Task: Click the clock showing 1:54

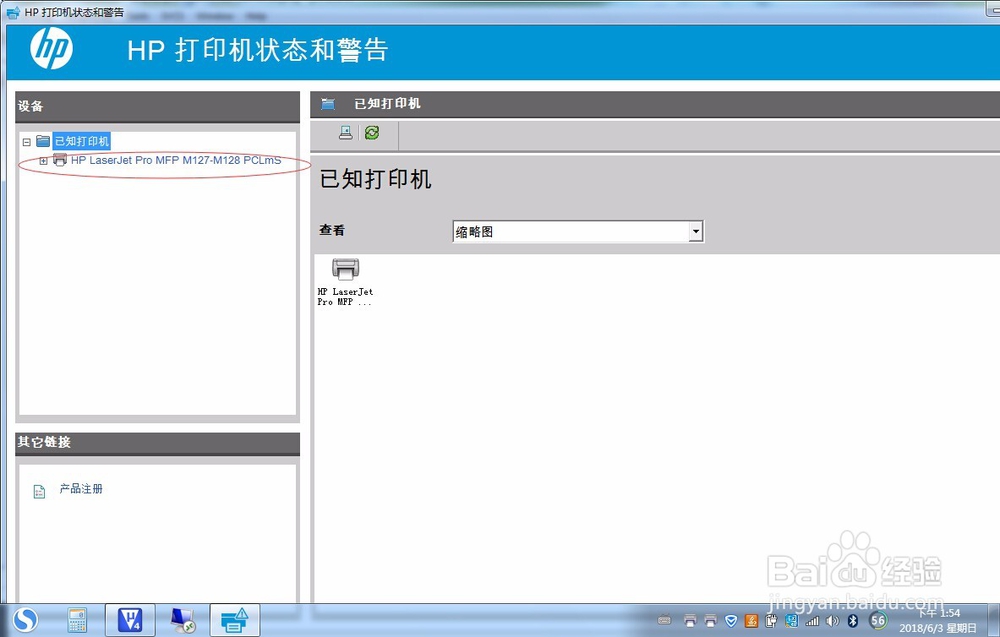Action: 939,613
